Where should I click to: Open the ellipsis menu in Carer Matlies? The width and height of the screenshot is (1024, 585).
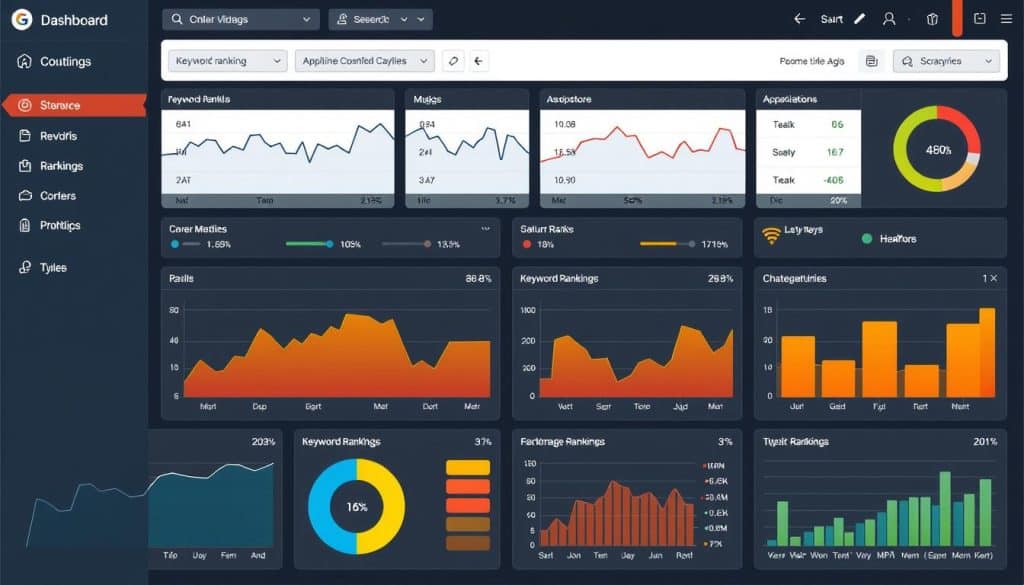coord(486,229)
